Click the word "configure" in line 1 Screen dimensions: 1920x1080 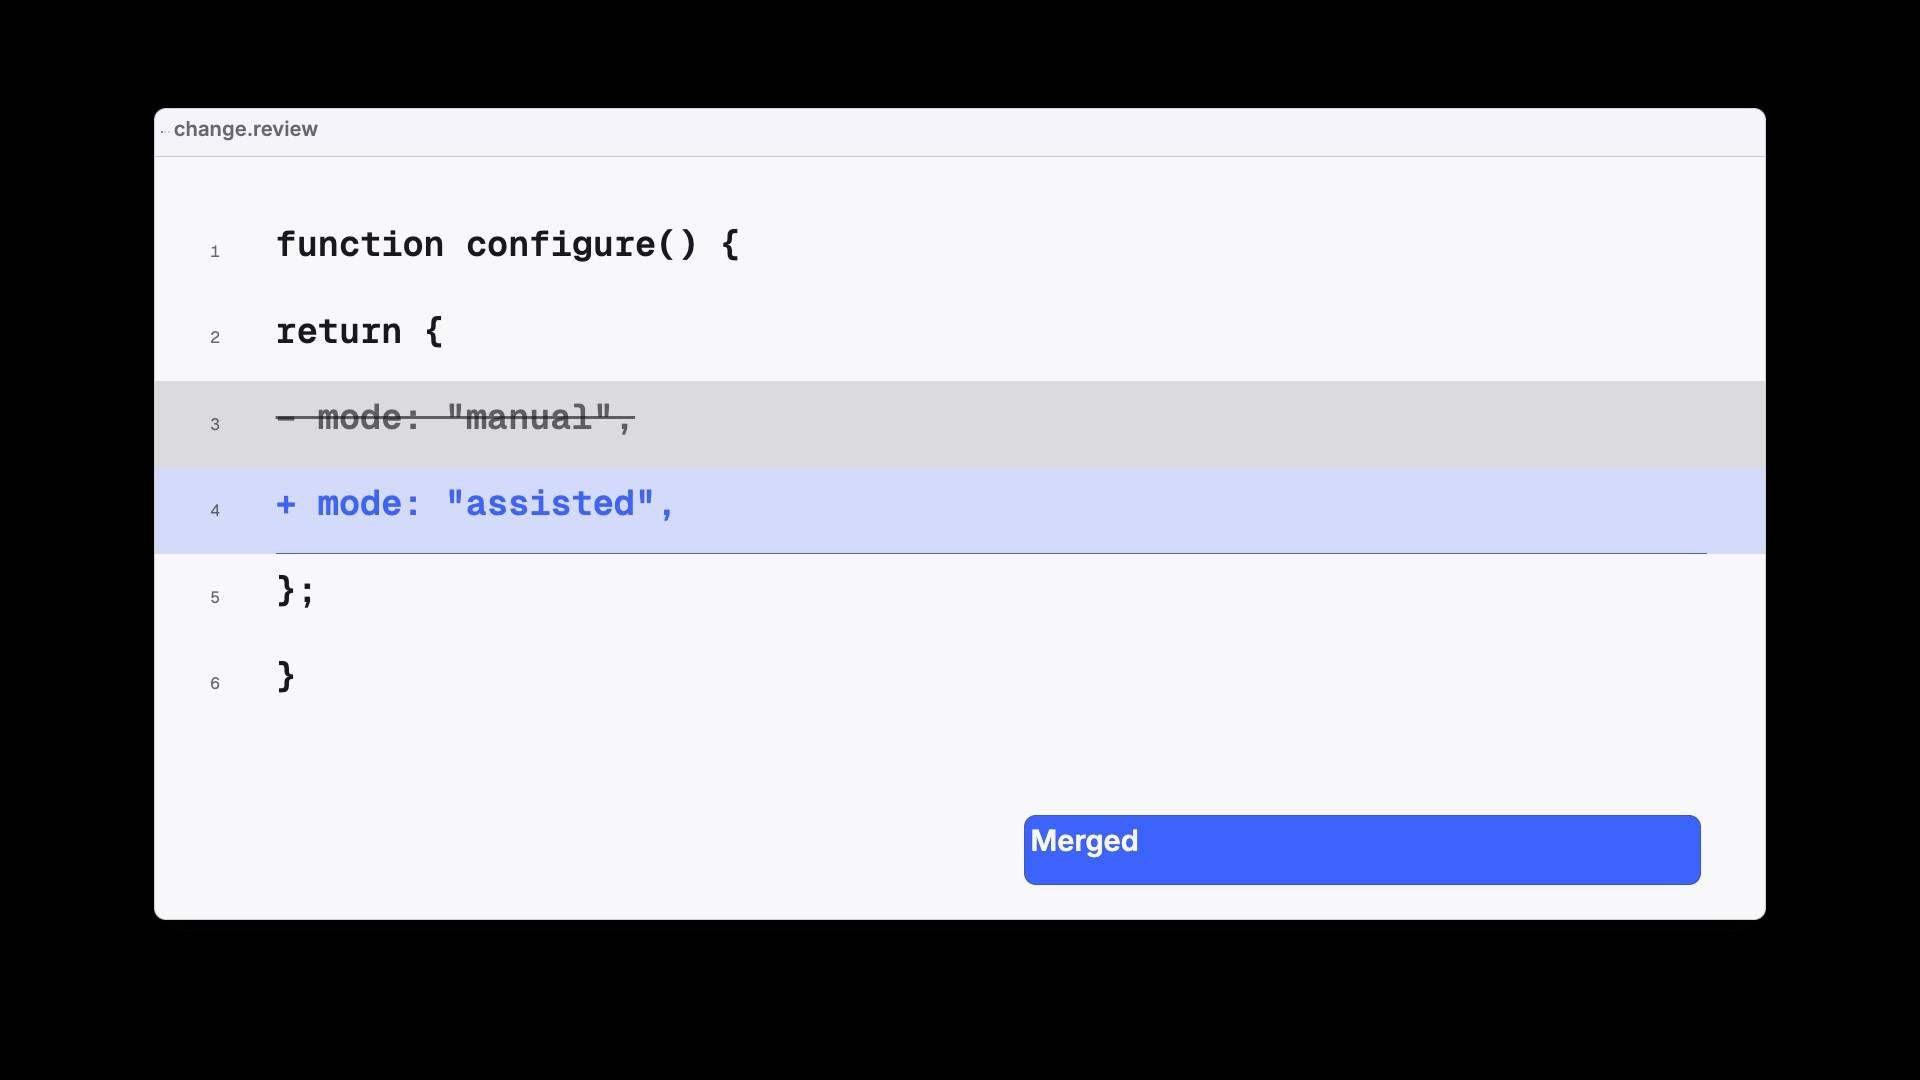561,245
